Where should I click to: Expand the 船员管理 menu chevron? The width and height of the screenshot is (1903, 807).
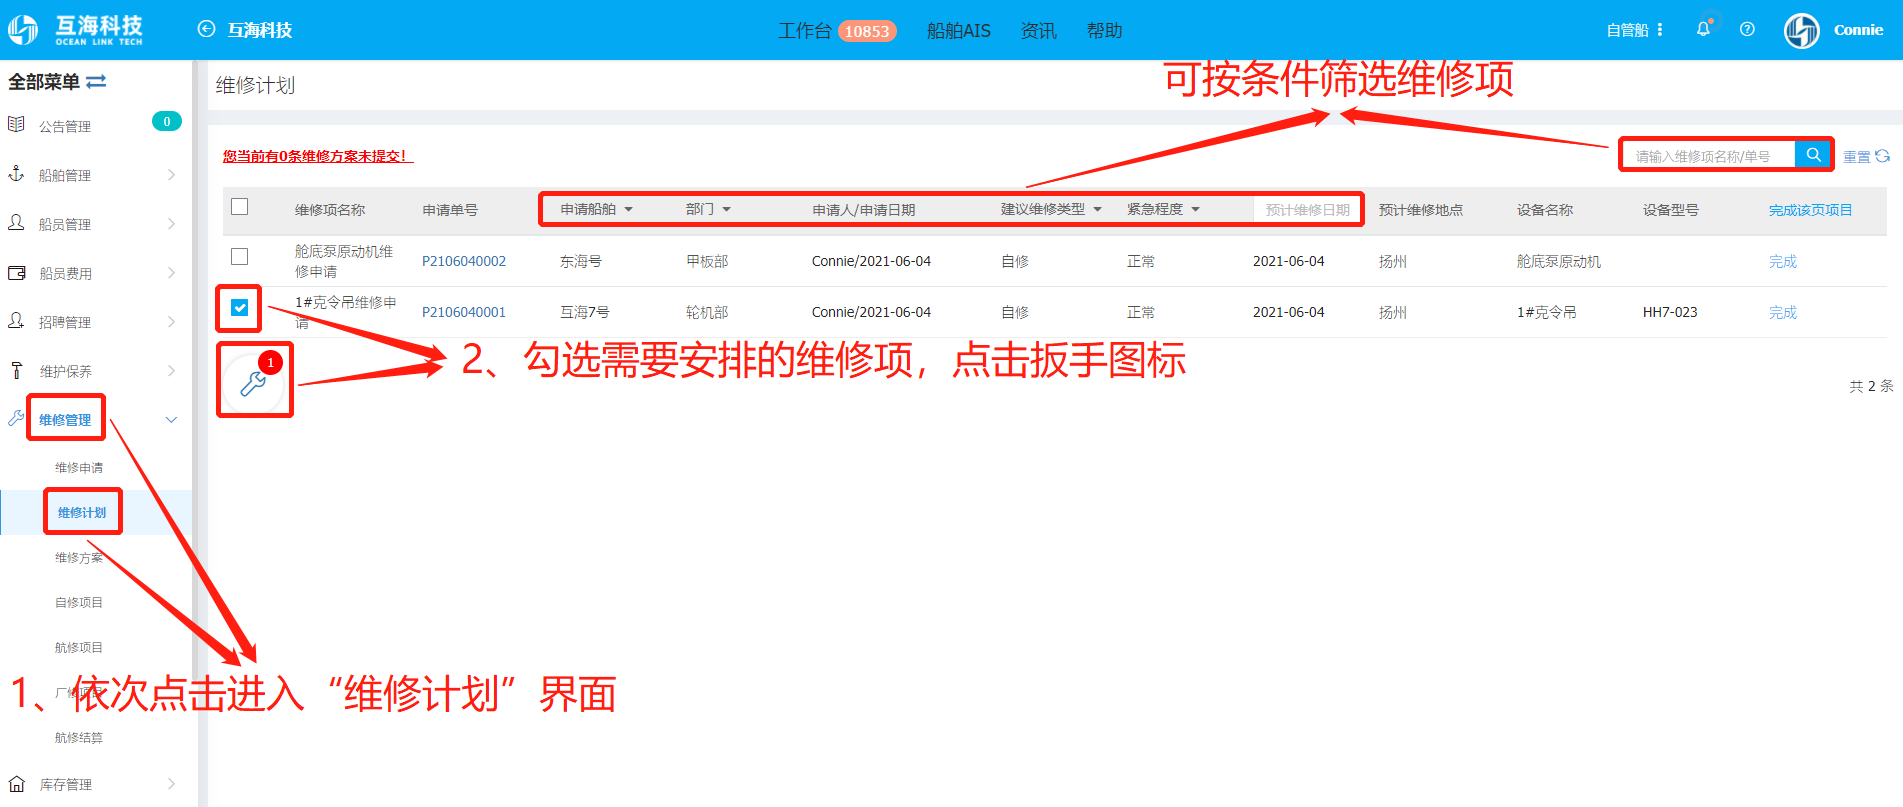pyautogui.click(x=171, y=224)
